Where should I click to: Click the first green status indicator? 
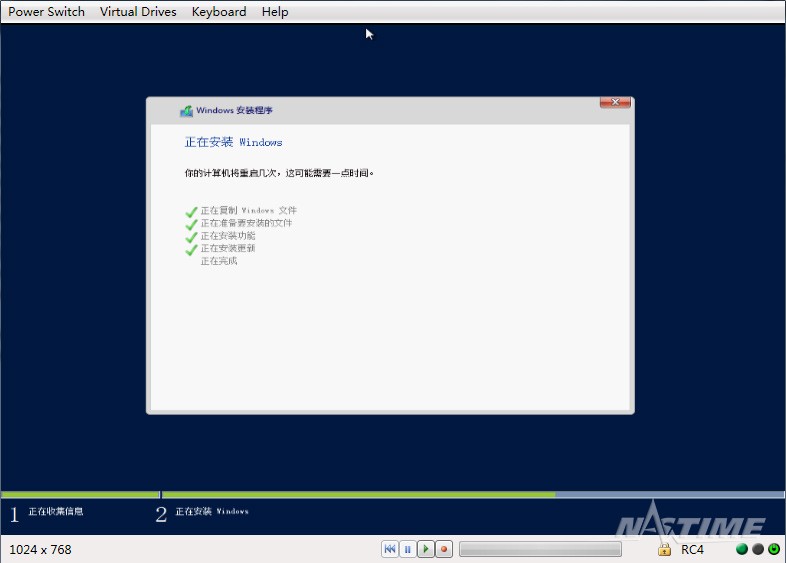(x=742, y=549)
